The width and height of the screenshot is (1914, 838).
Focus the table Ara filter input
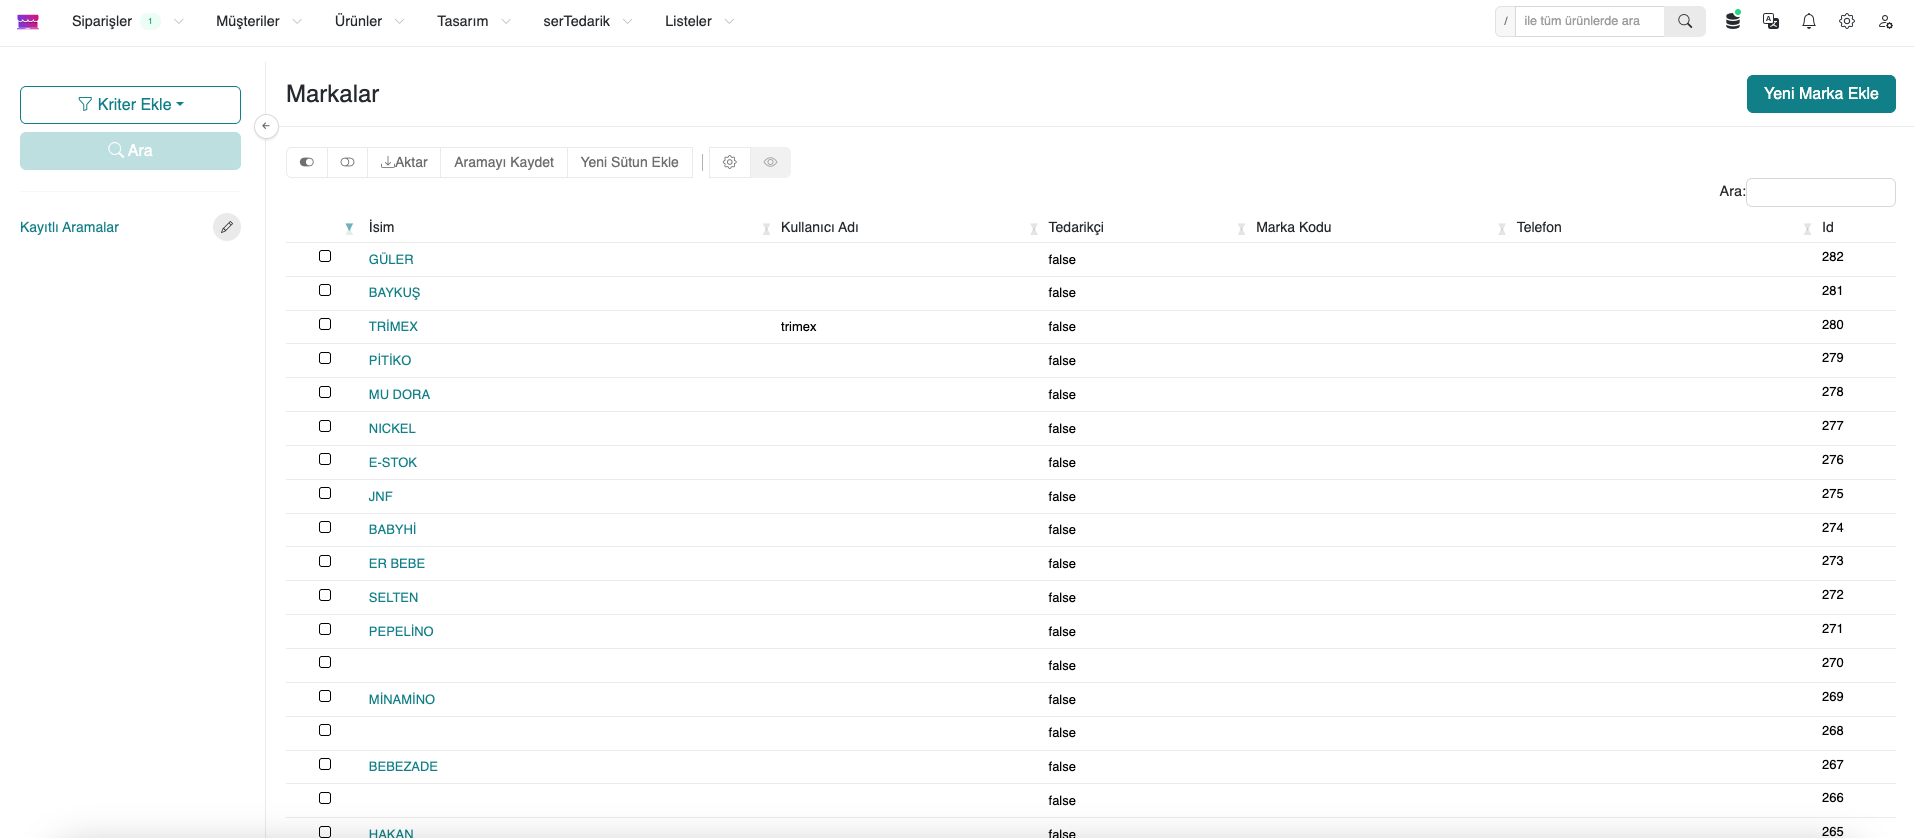pyautogui.click(x=1820, y=192)
